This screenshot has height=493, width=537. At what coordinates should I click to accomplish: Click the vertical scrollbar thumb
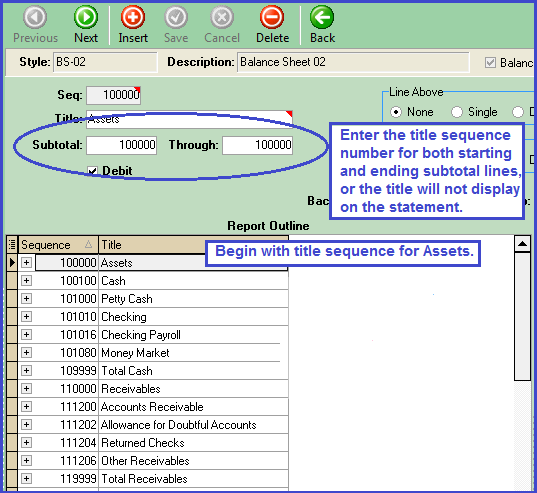tap(523, 316)
